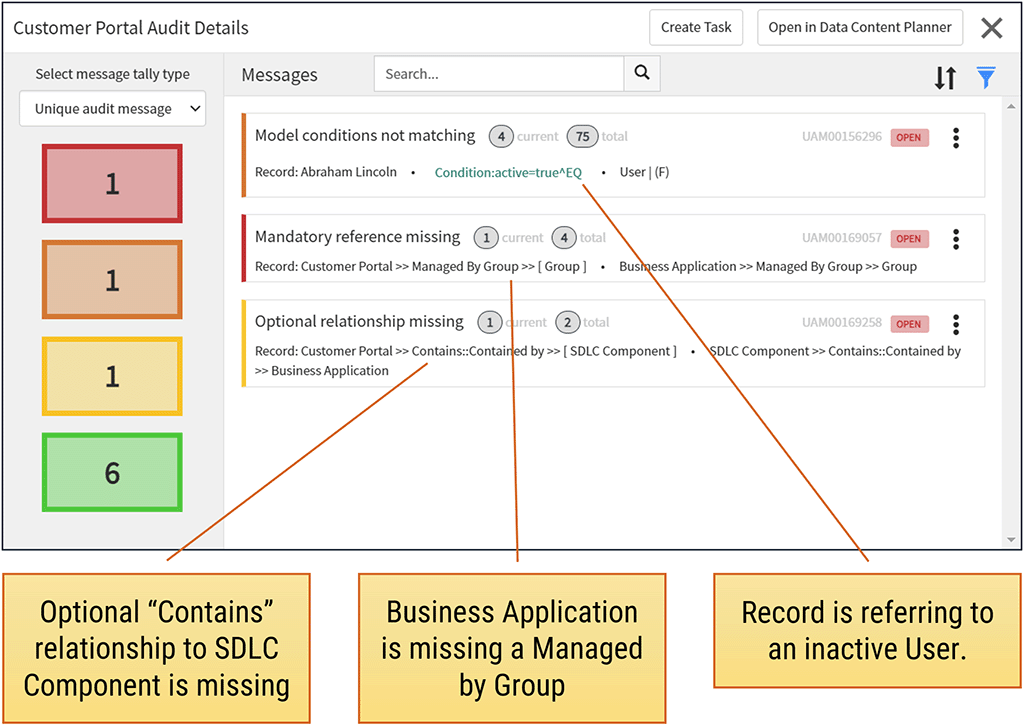
Task: Click the Customer Portal Audit Details title
Action: [131, 28]
